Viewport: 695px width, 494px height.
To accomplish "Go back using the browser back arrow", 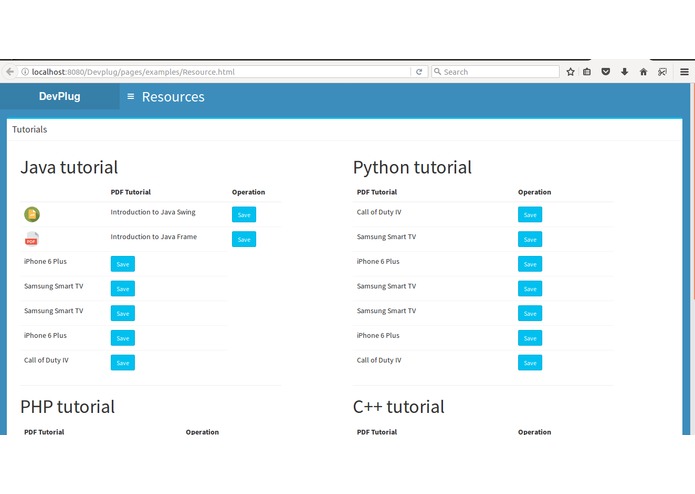I will coord(10,72).
